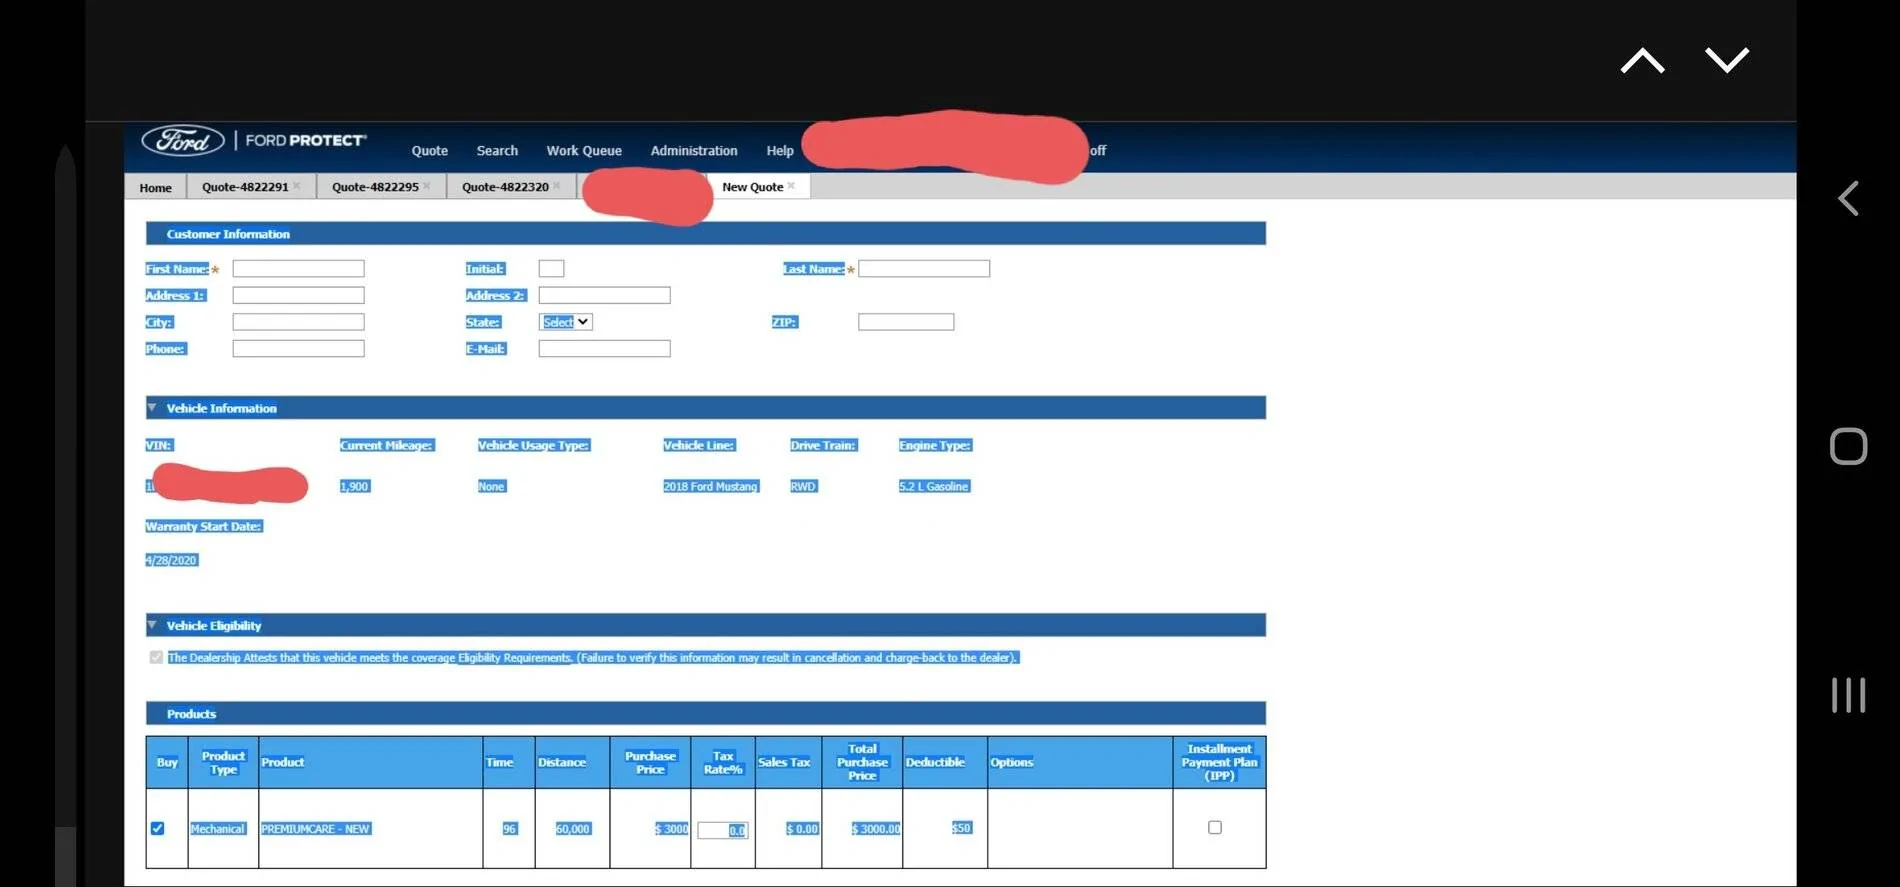Click the Customer Information section header
Viewport: 1900px width, 887px height.
[706, 234]
